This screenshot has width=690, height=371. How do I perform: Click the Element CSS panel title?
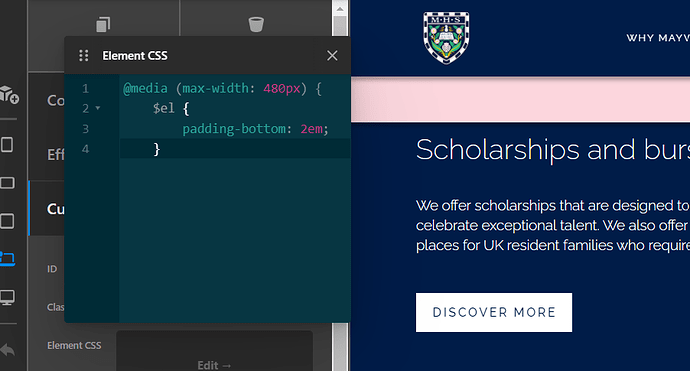[135, 55]
